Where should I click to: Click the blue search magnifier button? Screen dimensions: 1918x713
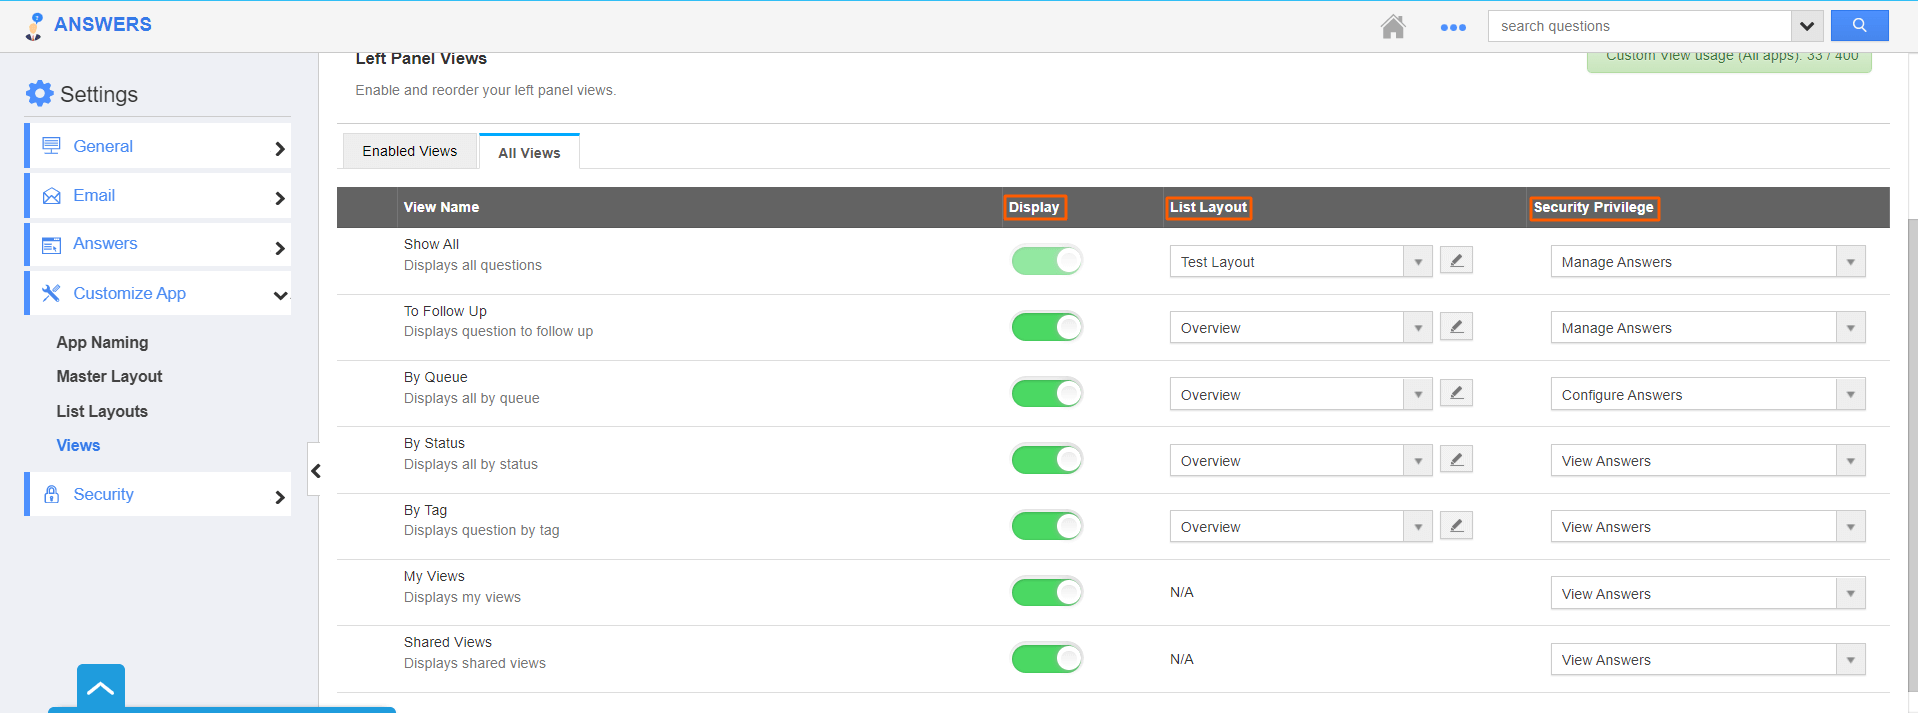[1859, 26]
